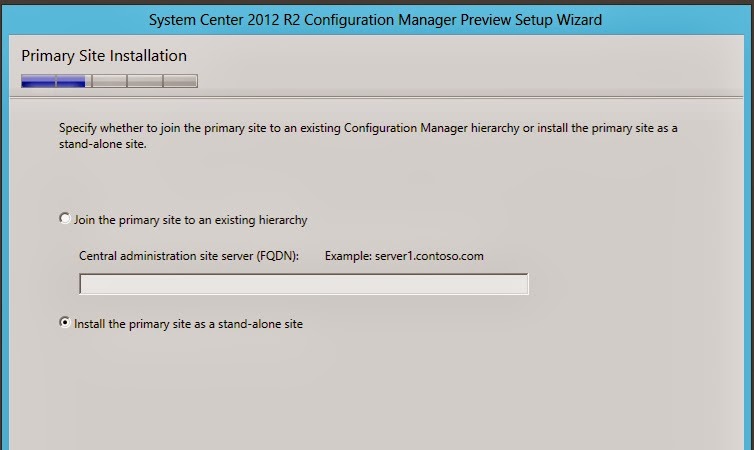Viewport: 754px width, 450px height.
Task: Click the blank gray area below the stand-alone option
Action: (380, 390)
